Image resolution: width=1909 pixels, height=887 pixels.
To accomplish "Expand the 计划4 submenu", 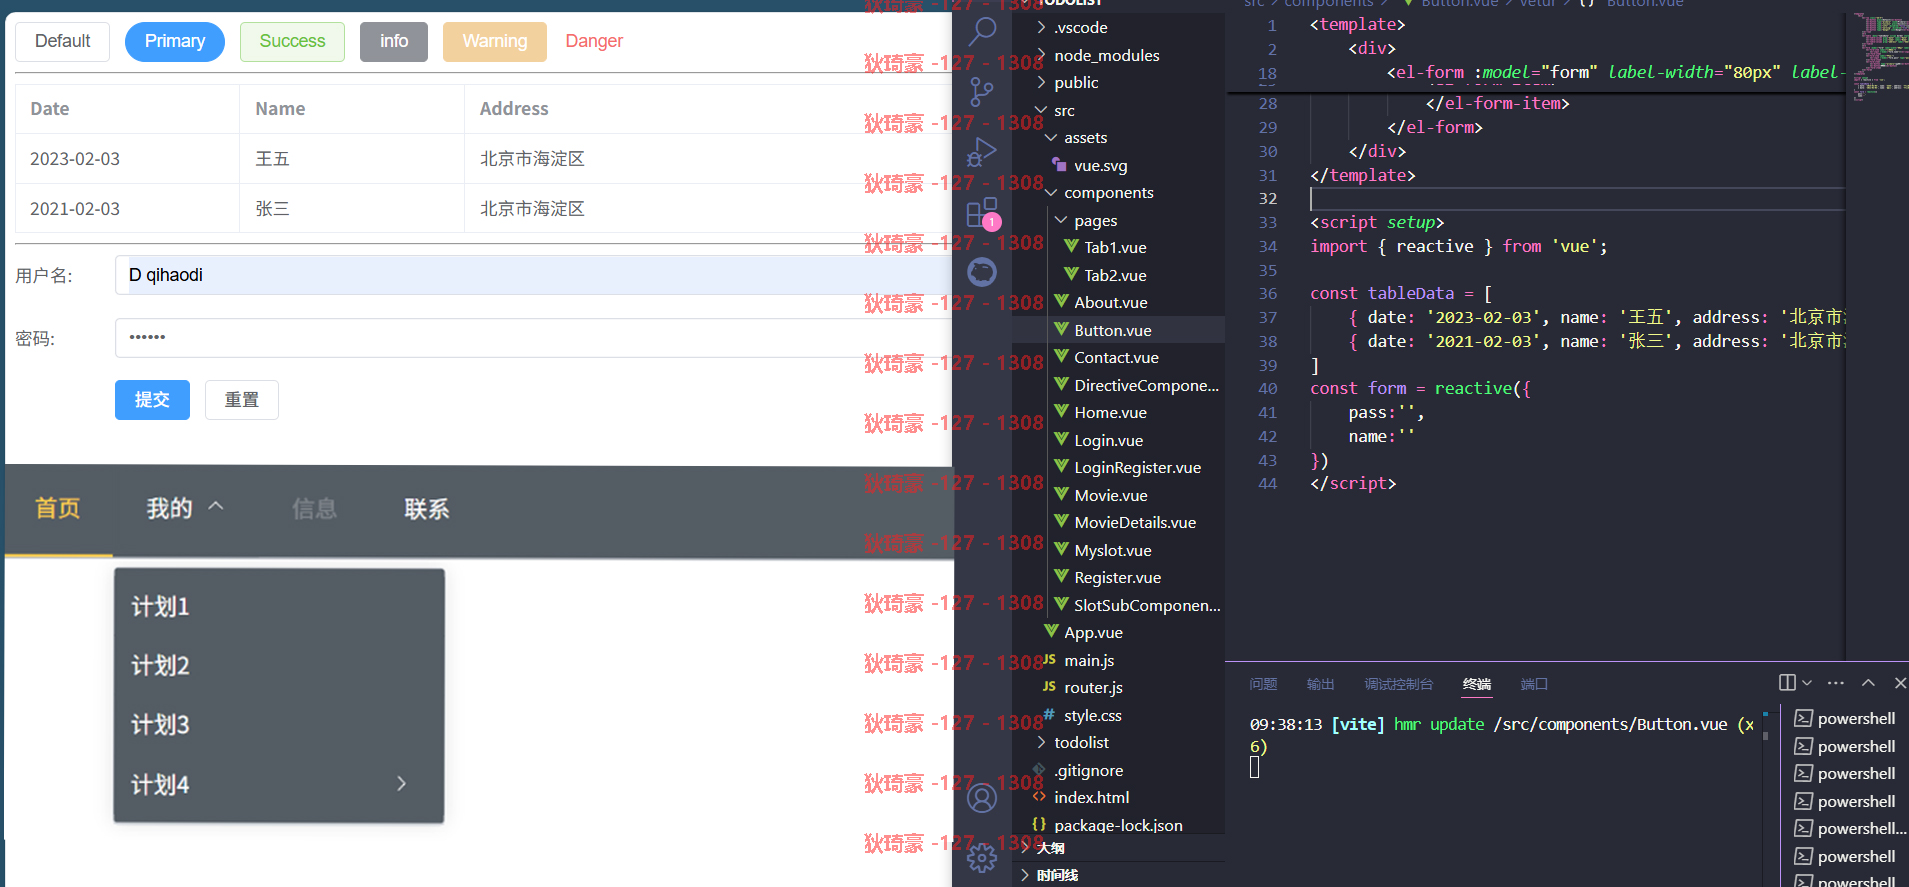I will coord(279,784).
